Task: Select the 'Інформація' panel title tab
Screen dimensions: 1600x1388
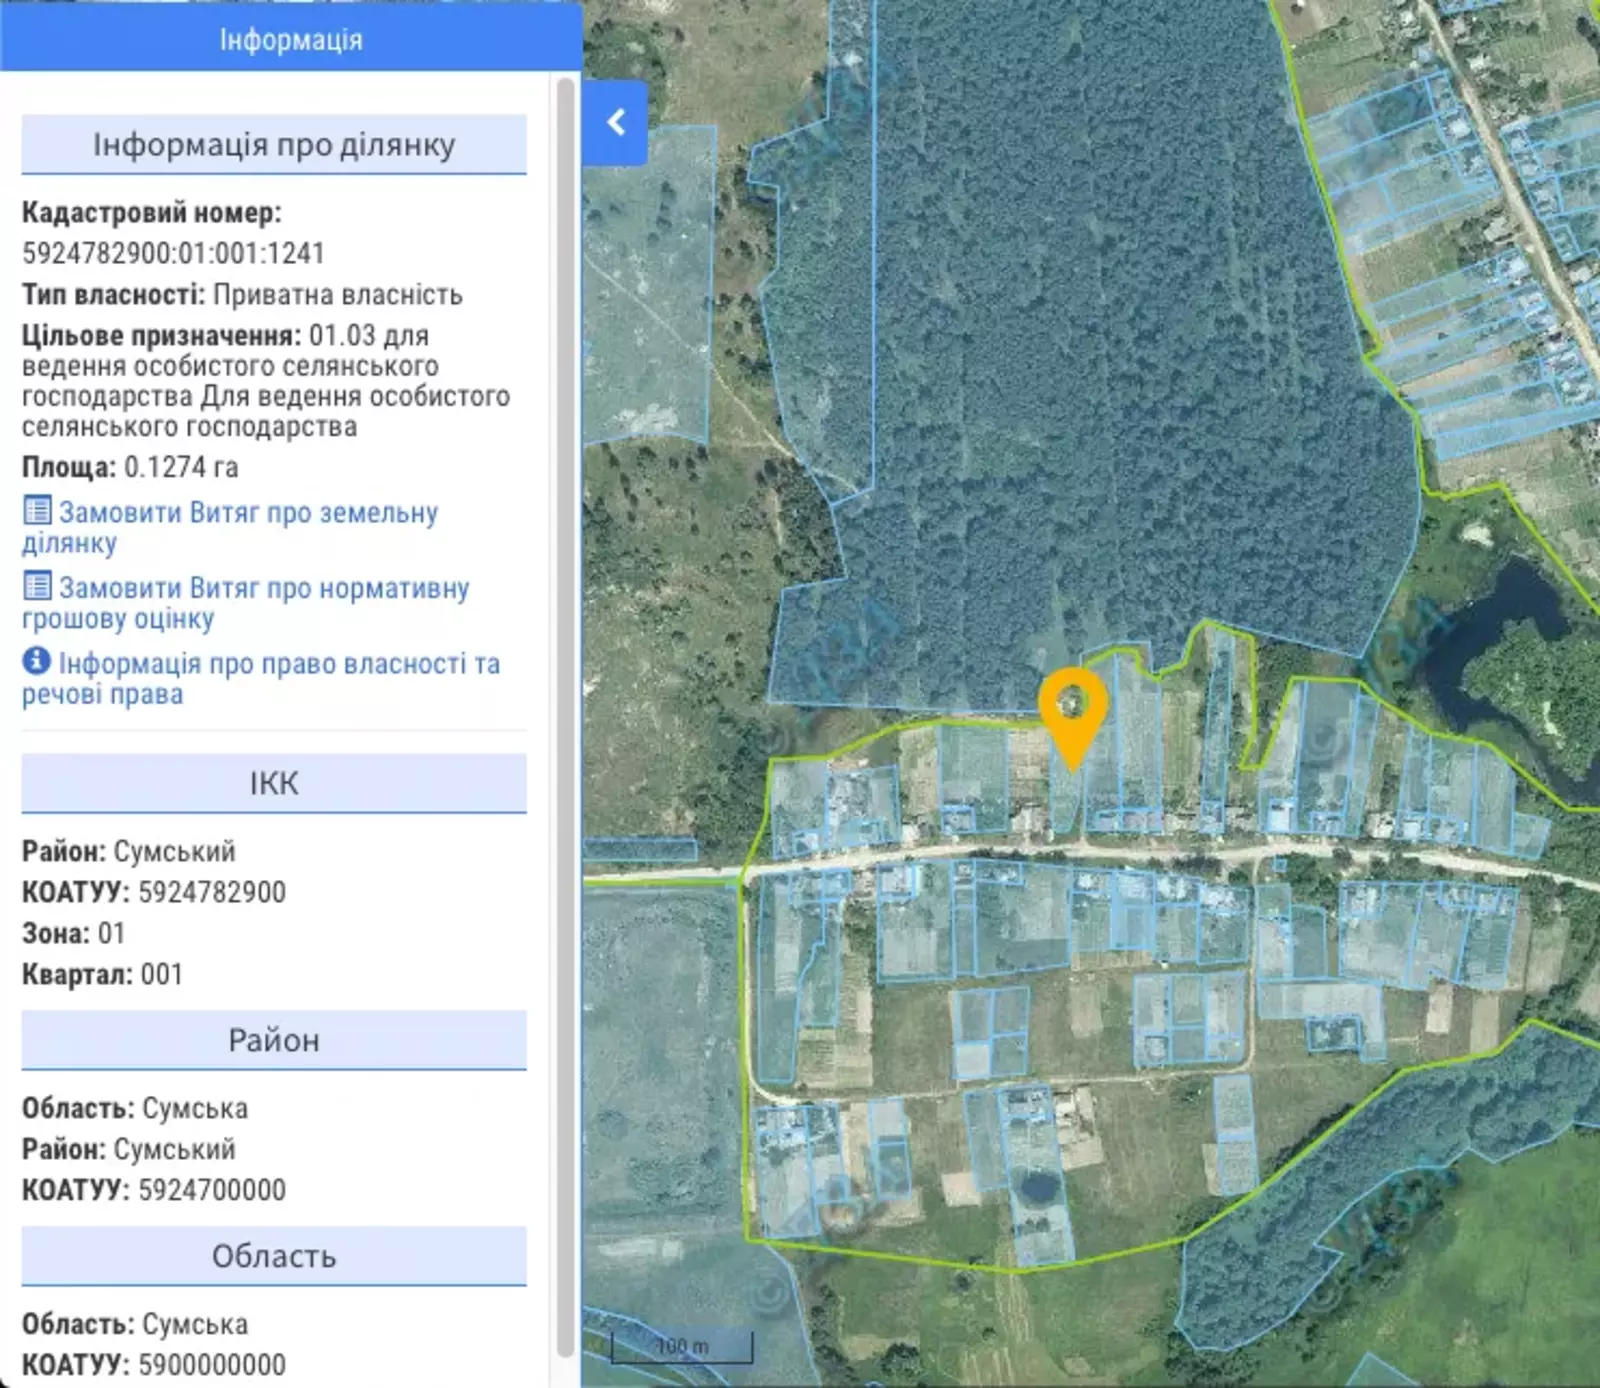Action: 291,40
